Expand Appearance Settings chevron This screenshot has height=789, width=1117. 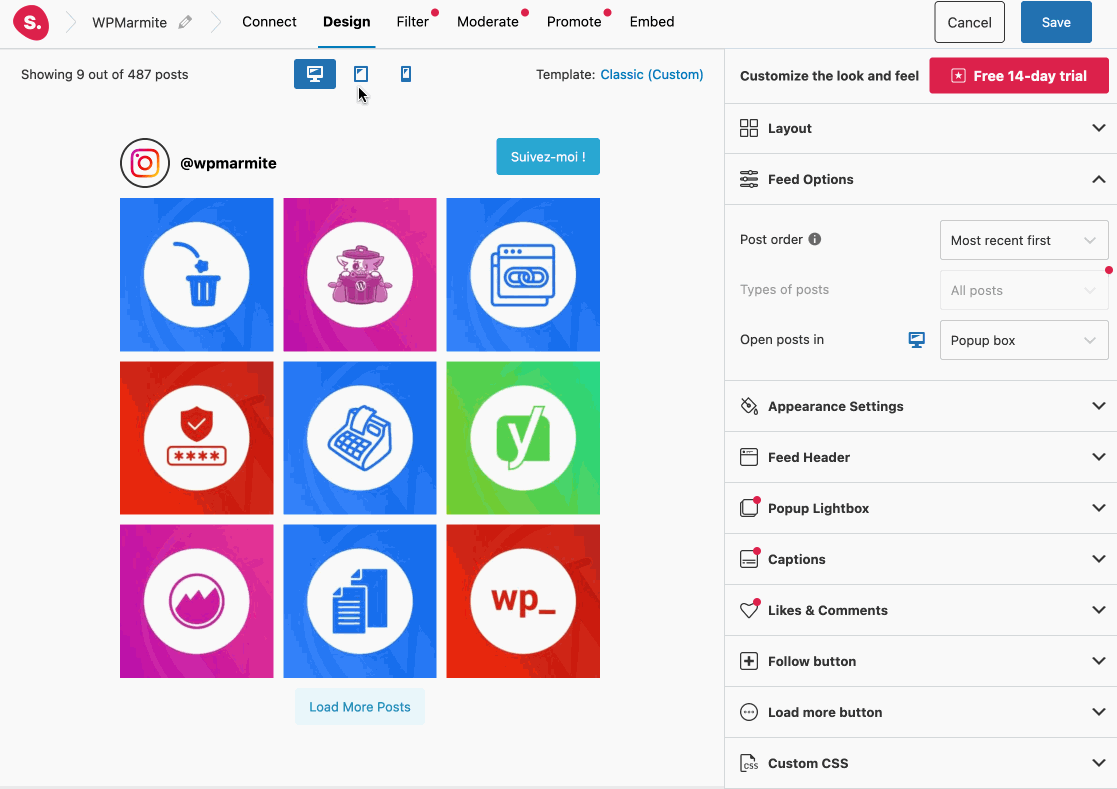[x=1098, y=406]
